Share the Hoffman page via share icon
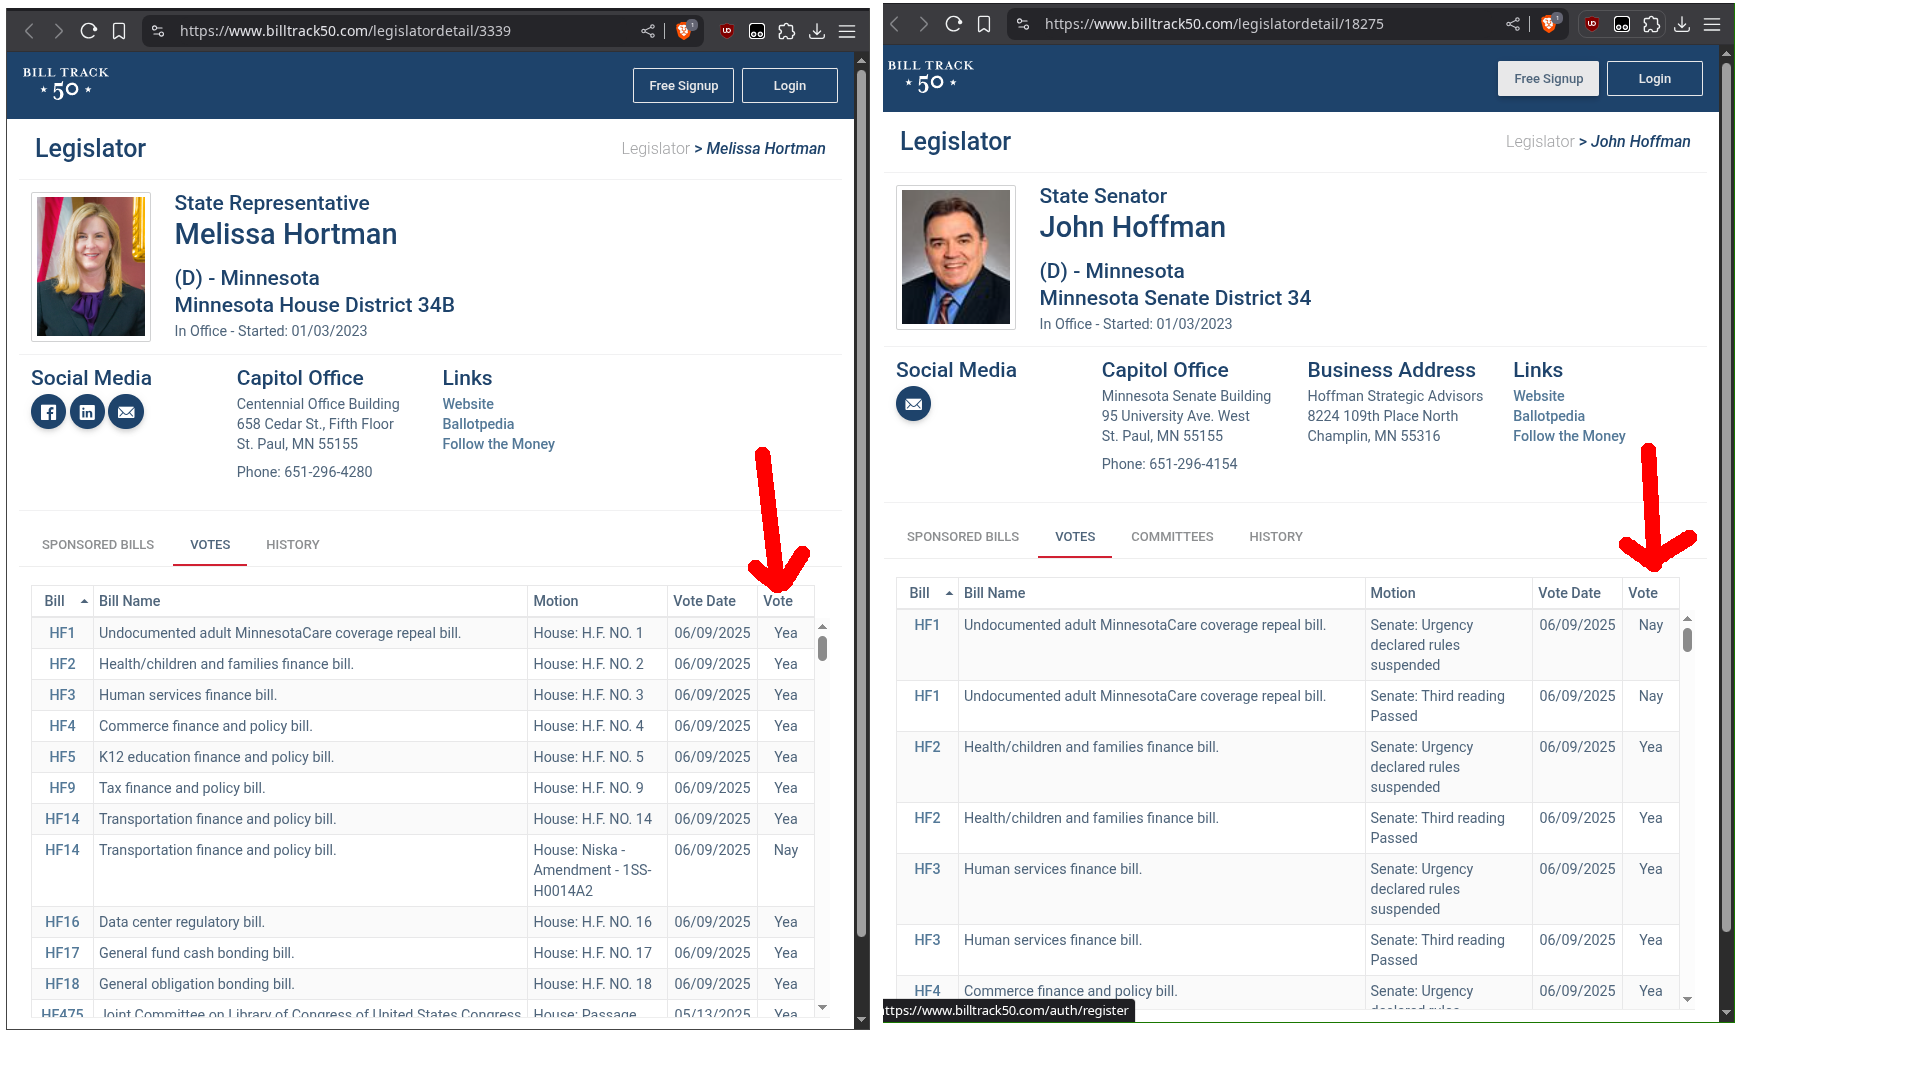 [x=1513, y=24]
